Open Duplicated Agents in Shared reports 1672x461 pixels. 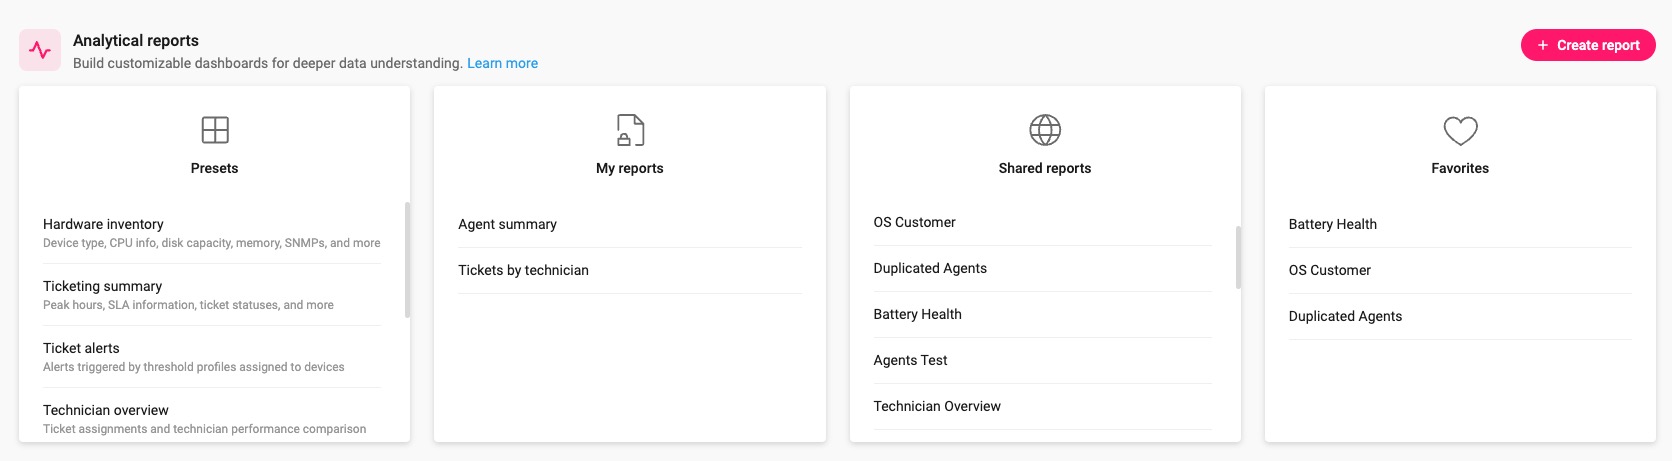click(930, 268)
